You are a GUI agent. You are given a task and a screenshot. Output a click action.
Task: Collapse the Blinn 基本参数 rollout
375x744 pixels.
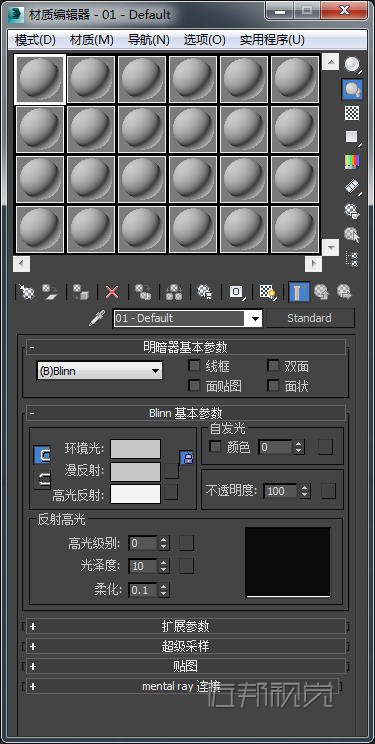186,413
